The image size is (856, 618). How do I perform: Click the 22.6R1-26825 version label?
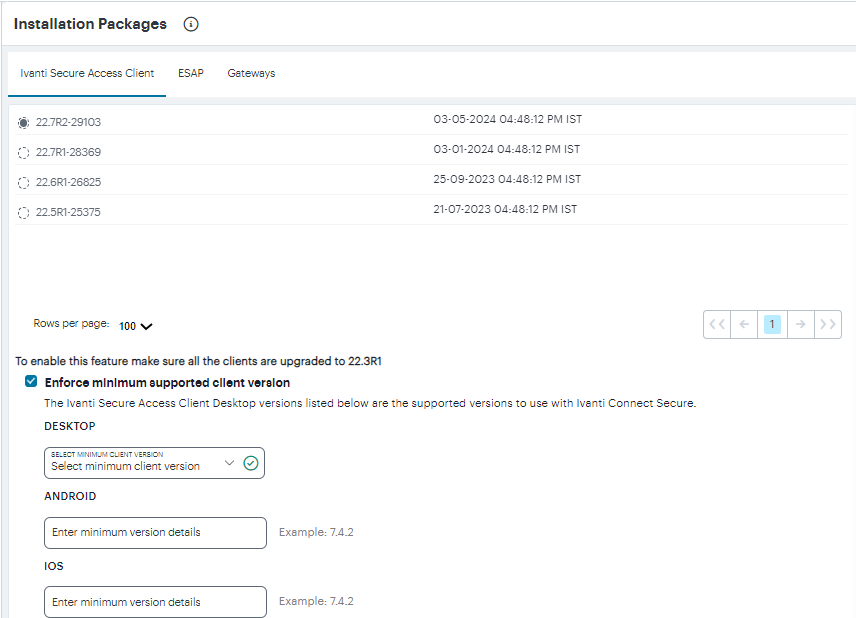tap(68, 182)
